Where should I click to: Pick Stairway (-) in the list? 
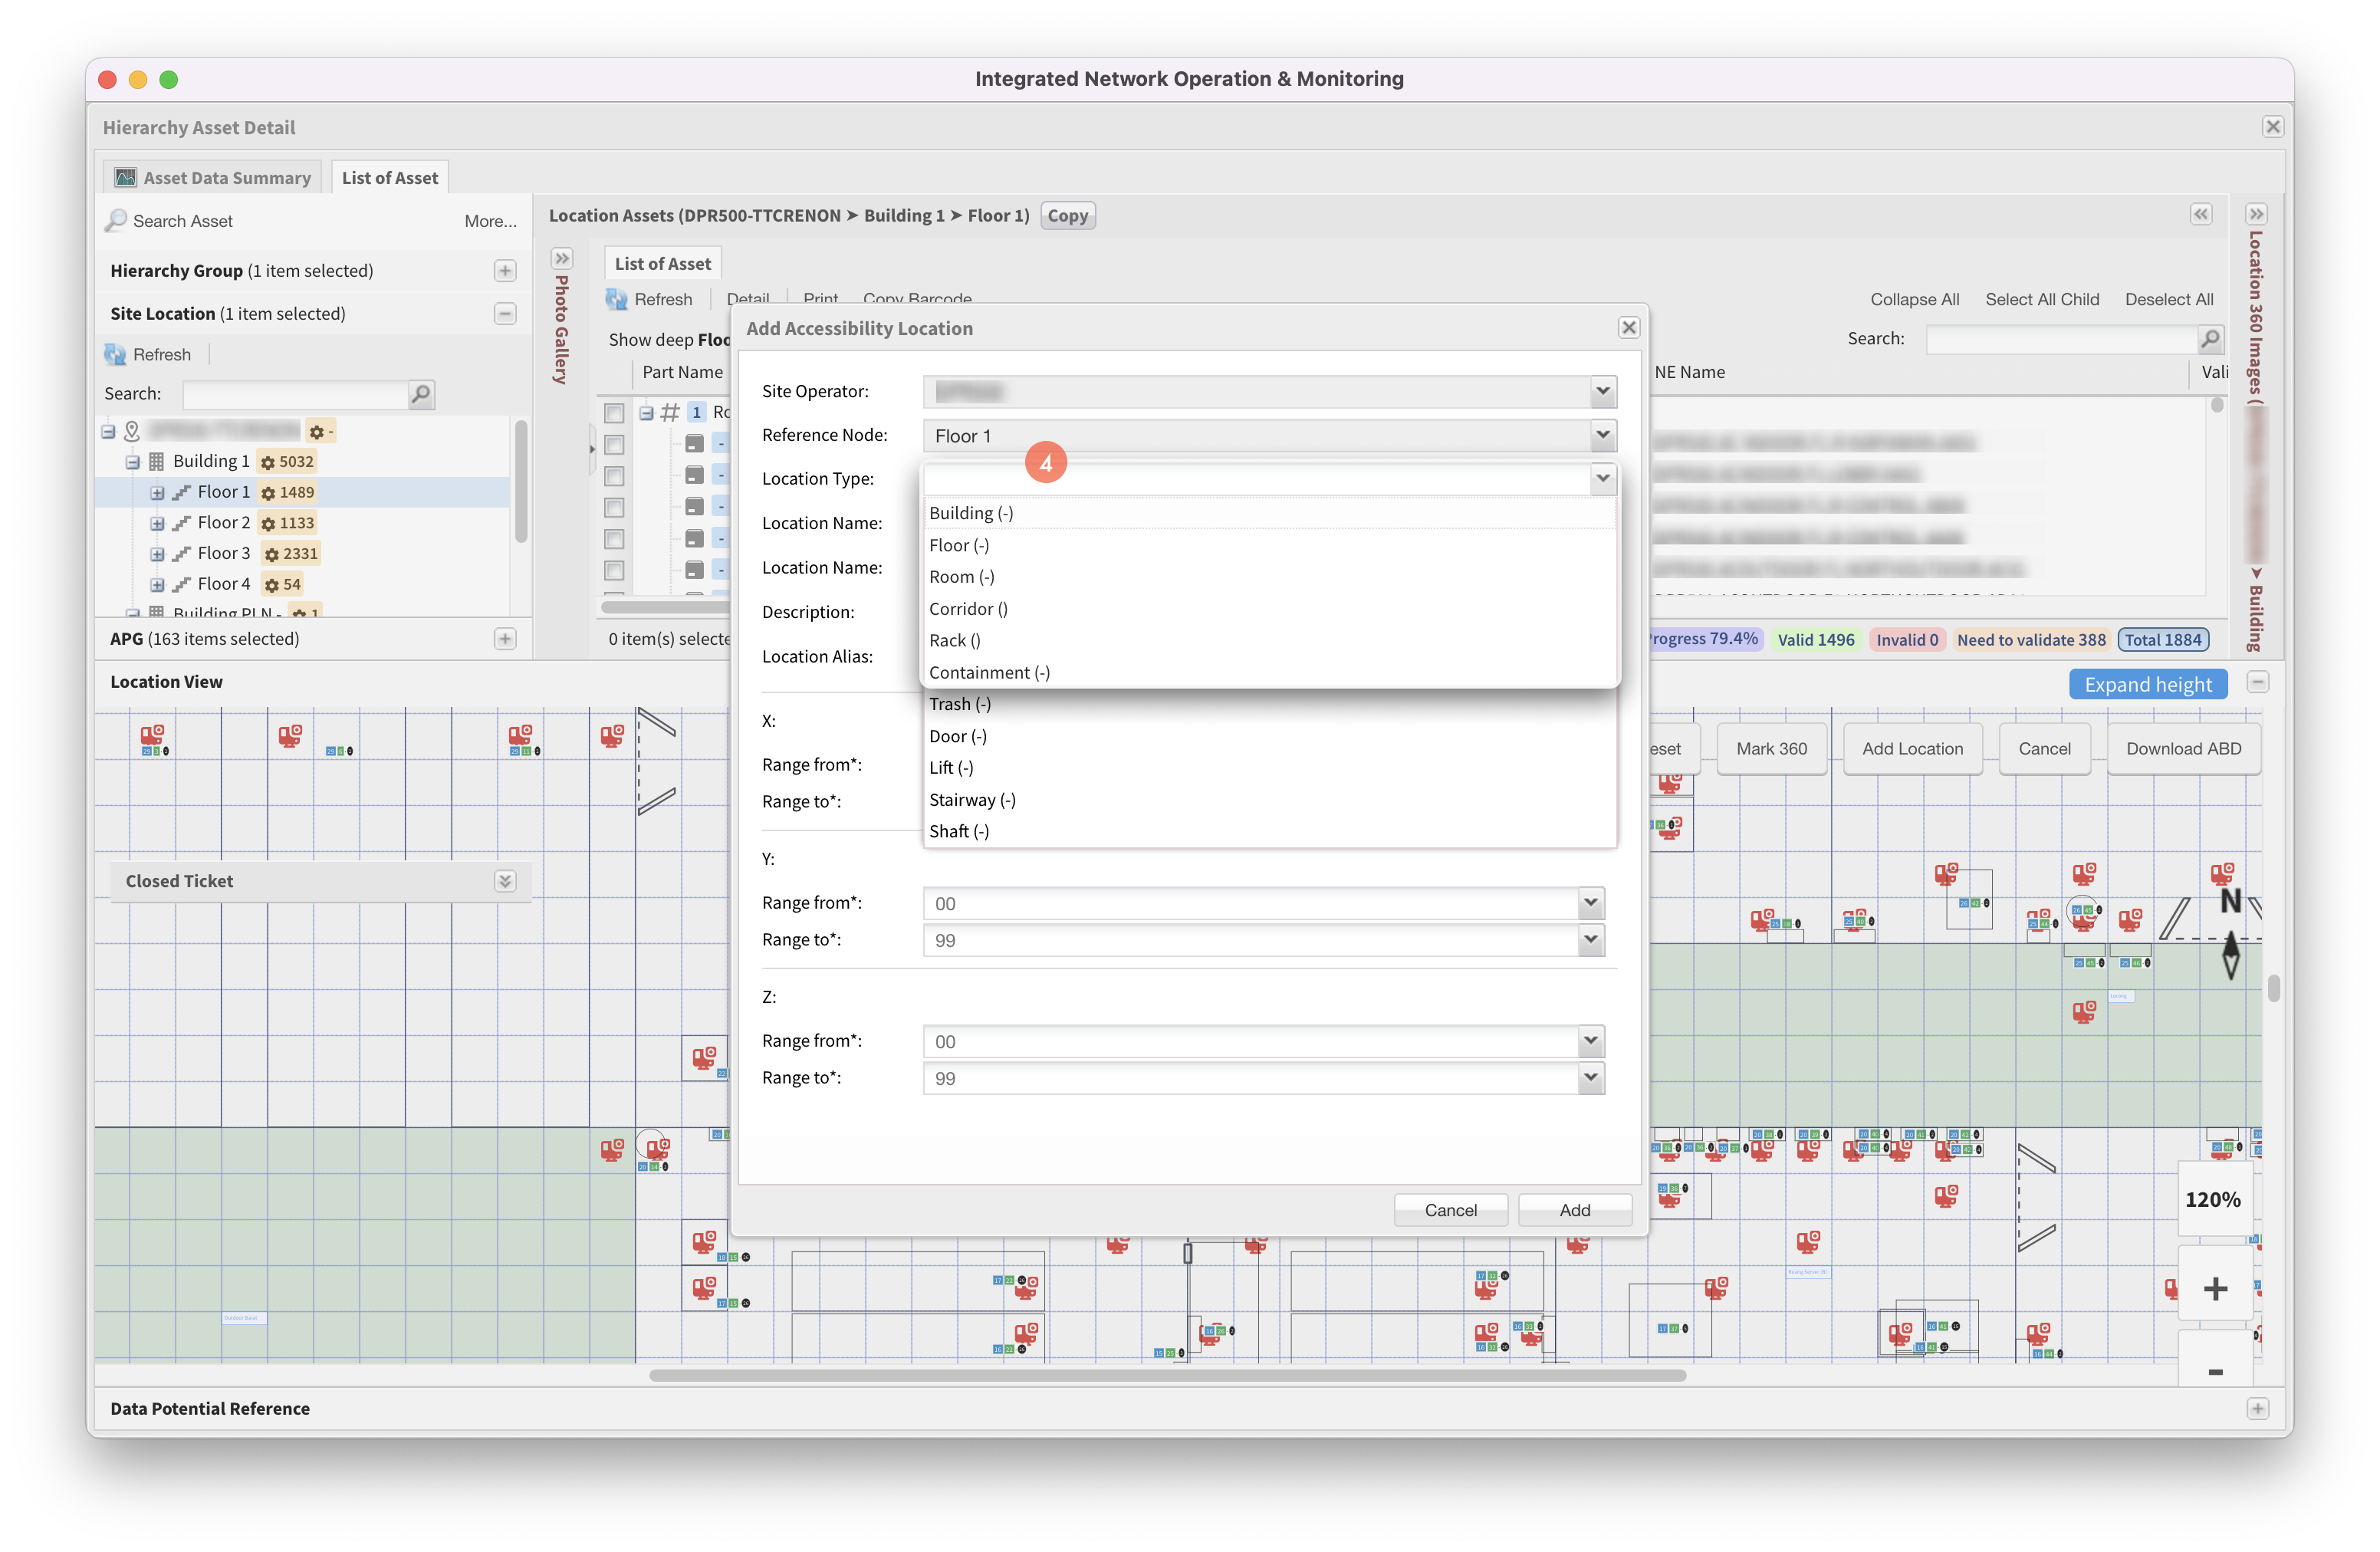(x=1269, y=800)
